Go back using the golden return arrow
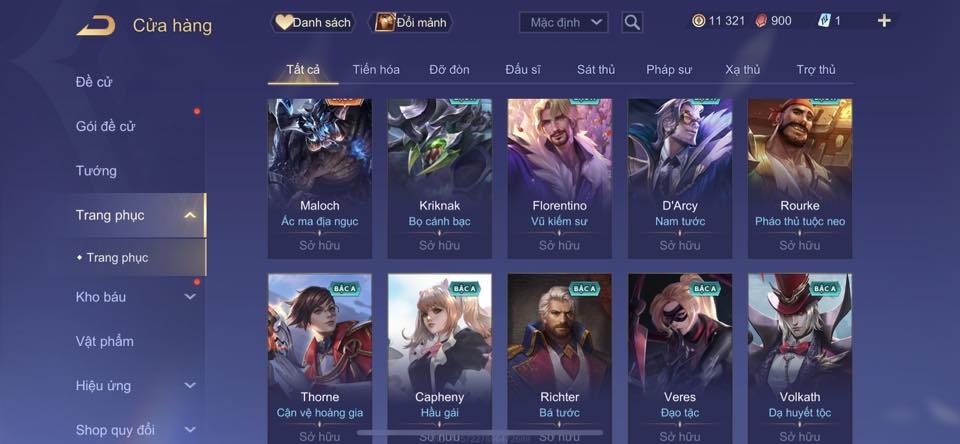960x444 pixels. point(96,26)
